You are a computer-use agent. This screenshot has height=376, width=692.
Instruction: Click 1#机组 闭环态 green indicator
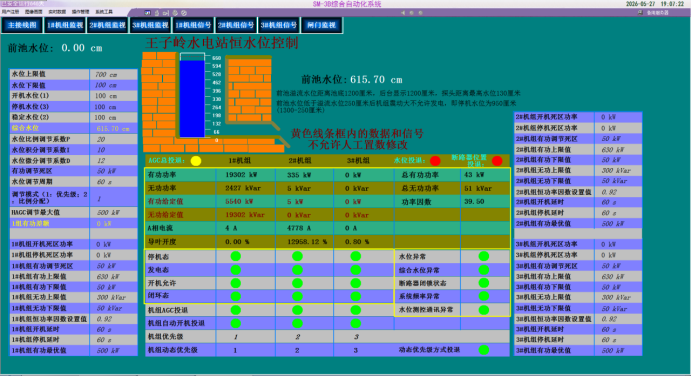[x=236, y=296]
